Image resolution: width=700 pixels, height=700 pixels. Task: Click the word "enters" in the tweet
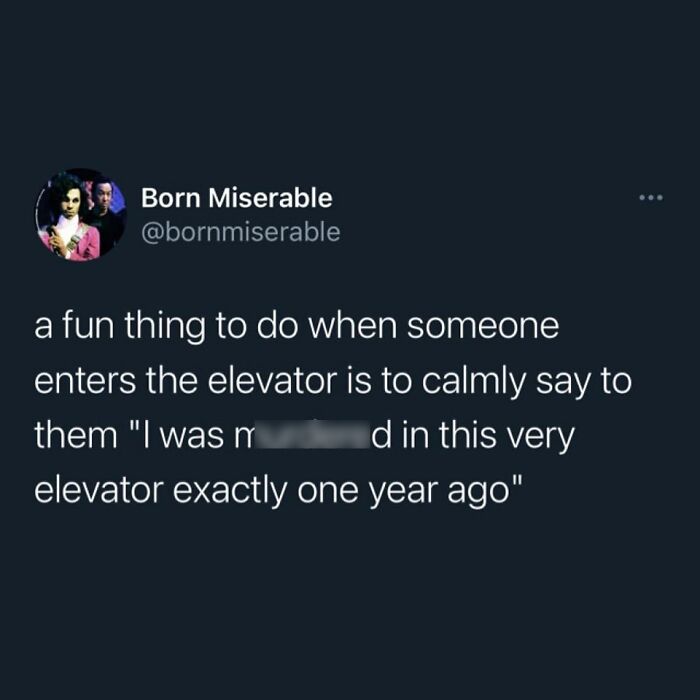85,382
